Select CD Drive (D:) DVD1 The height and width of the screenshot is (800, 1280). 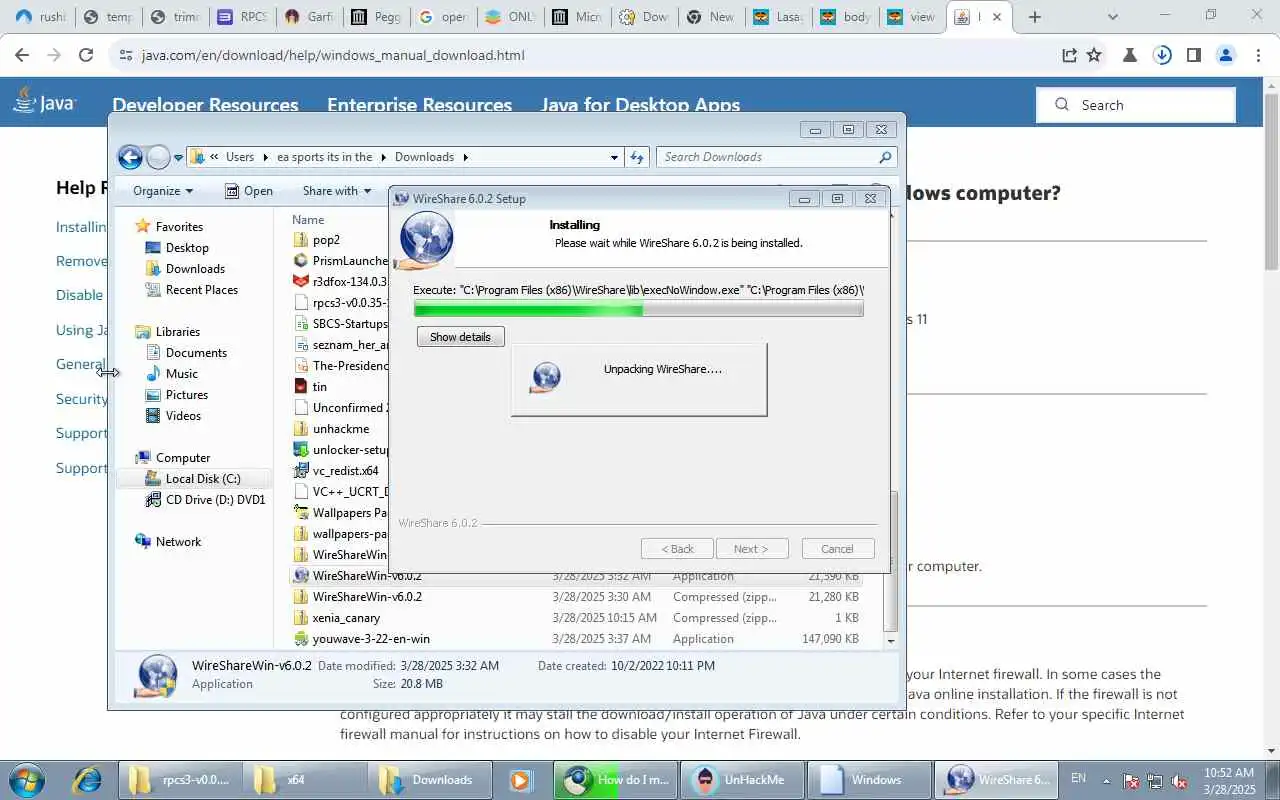pyautogui.click(x=215, y=500)
